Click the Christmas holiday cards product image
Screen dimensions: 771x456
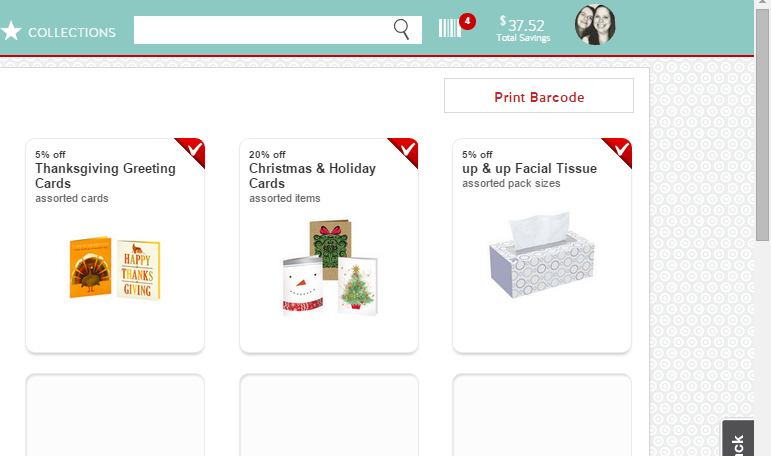(329, 267)
